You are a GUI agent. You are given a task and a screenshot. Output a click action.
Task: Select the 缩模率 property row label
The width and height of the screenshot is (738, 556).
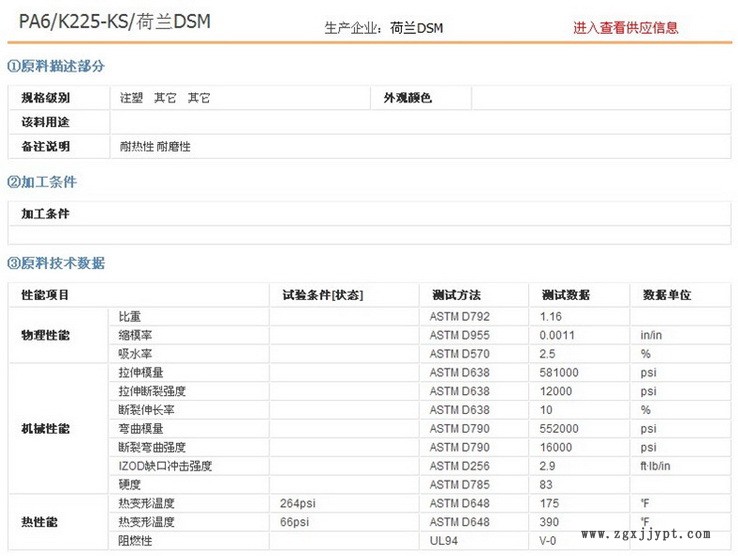(135, 335)
